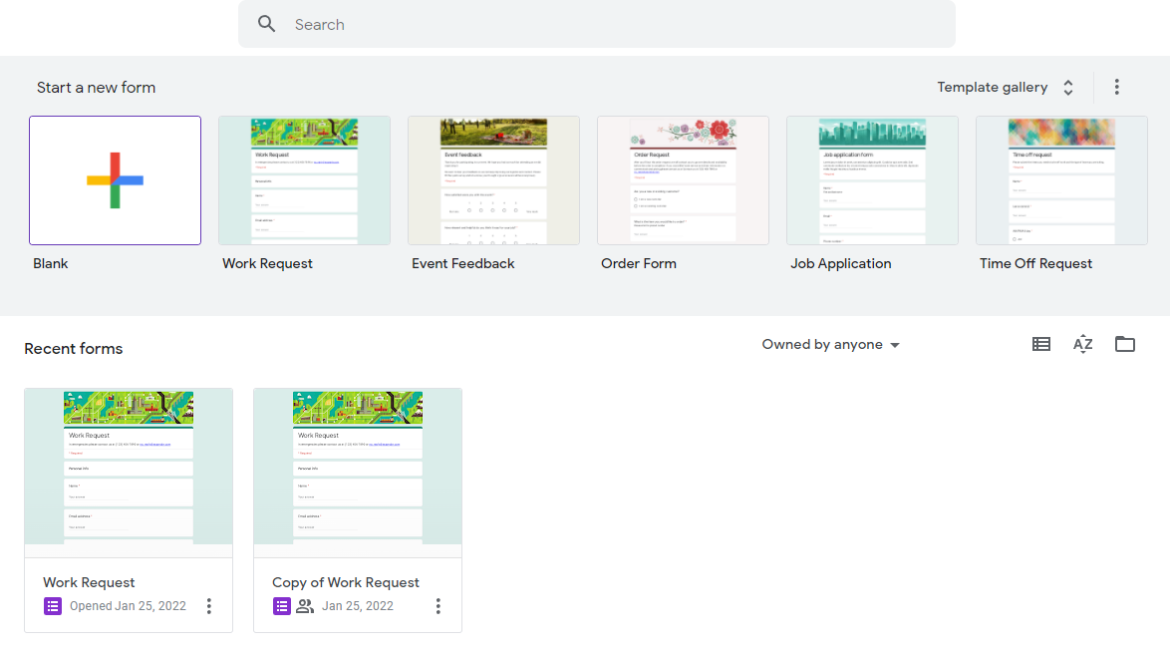Click the Blank template label
1170x658 pixels.
coord(50,263)
